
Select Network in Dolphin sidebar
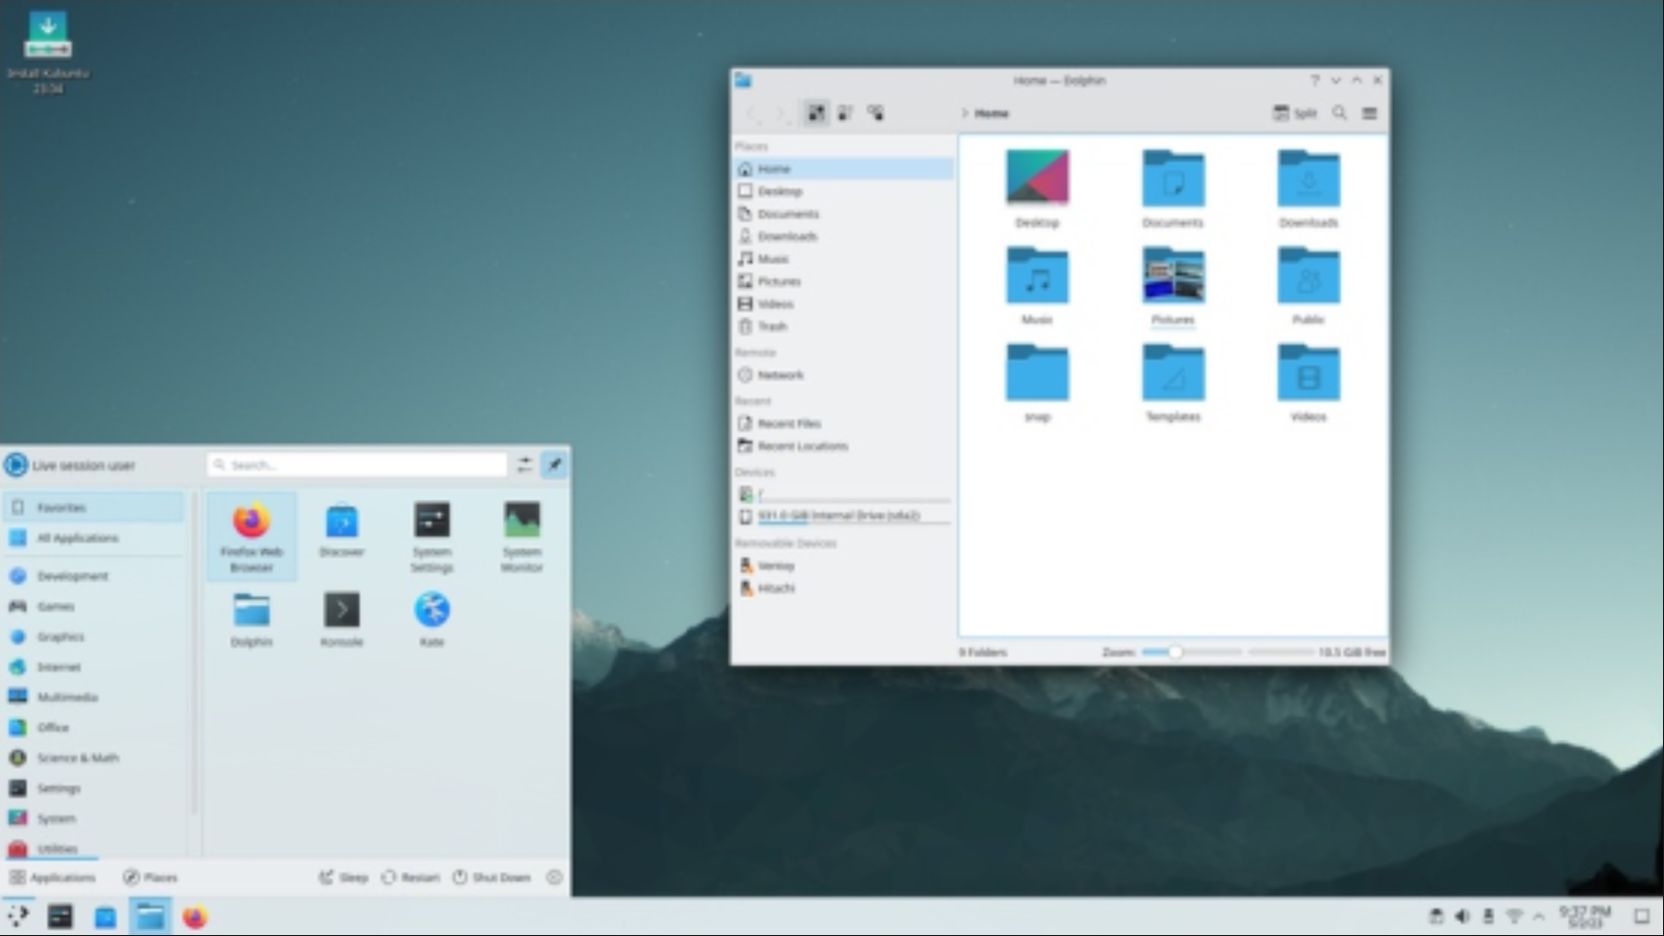[844, 375]
